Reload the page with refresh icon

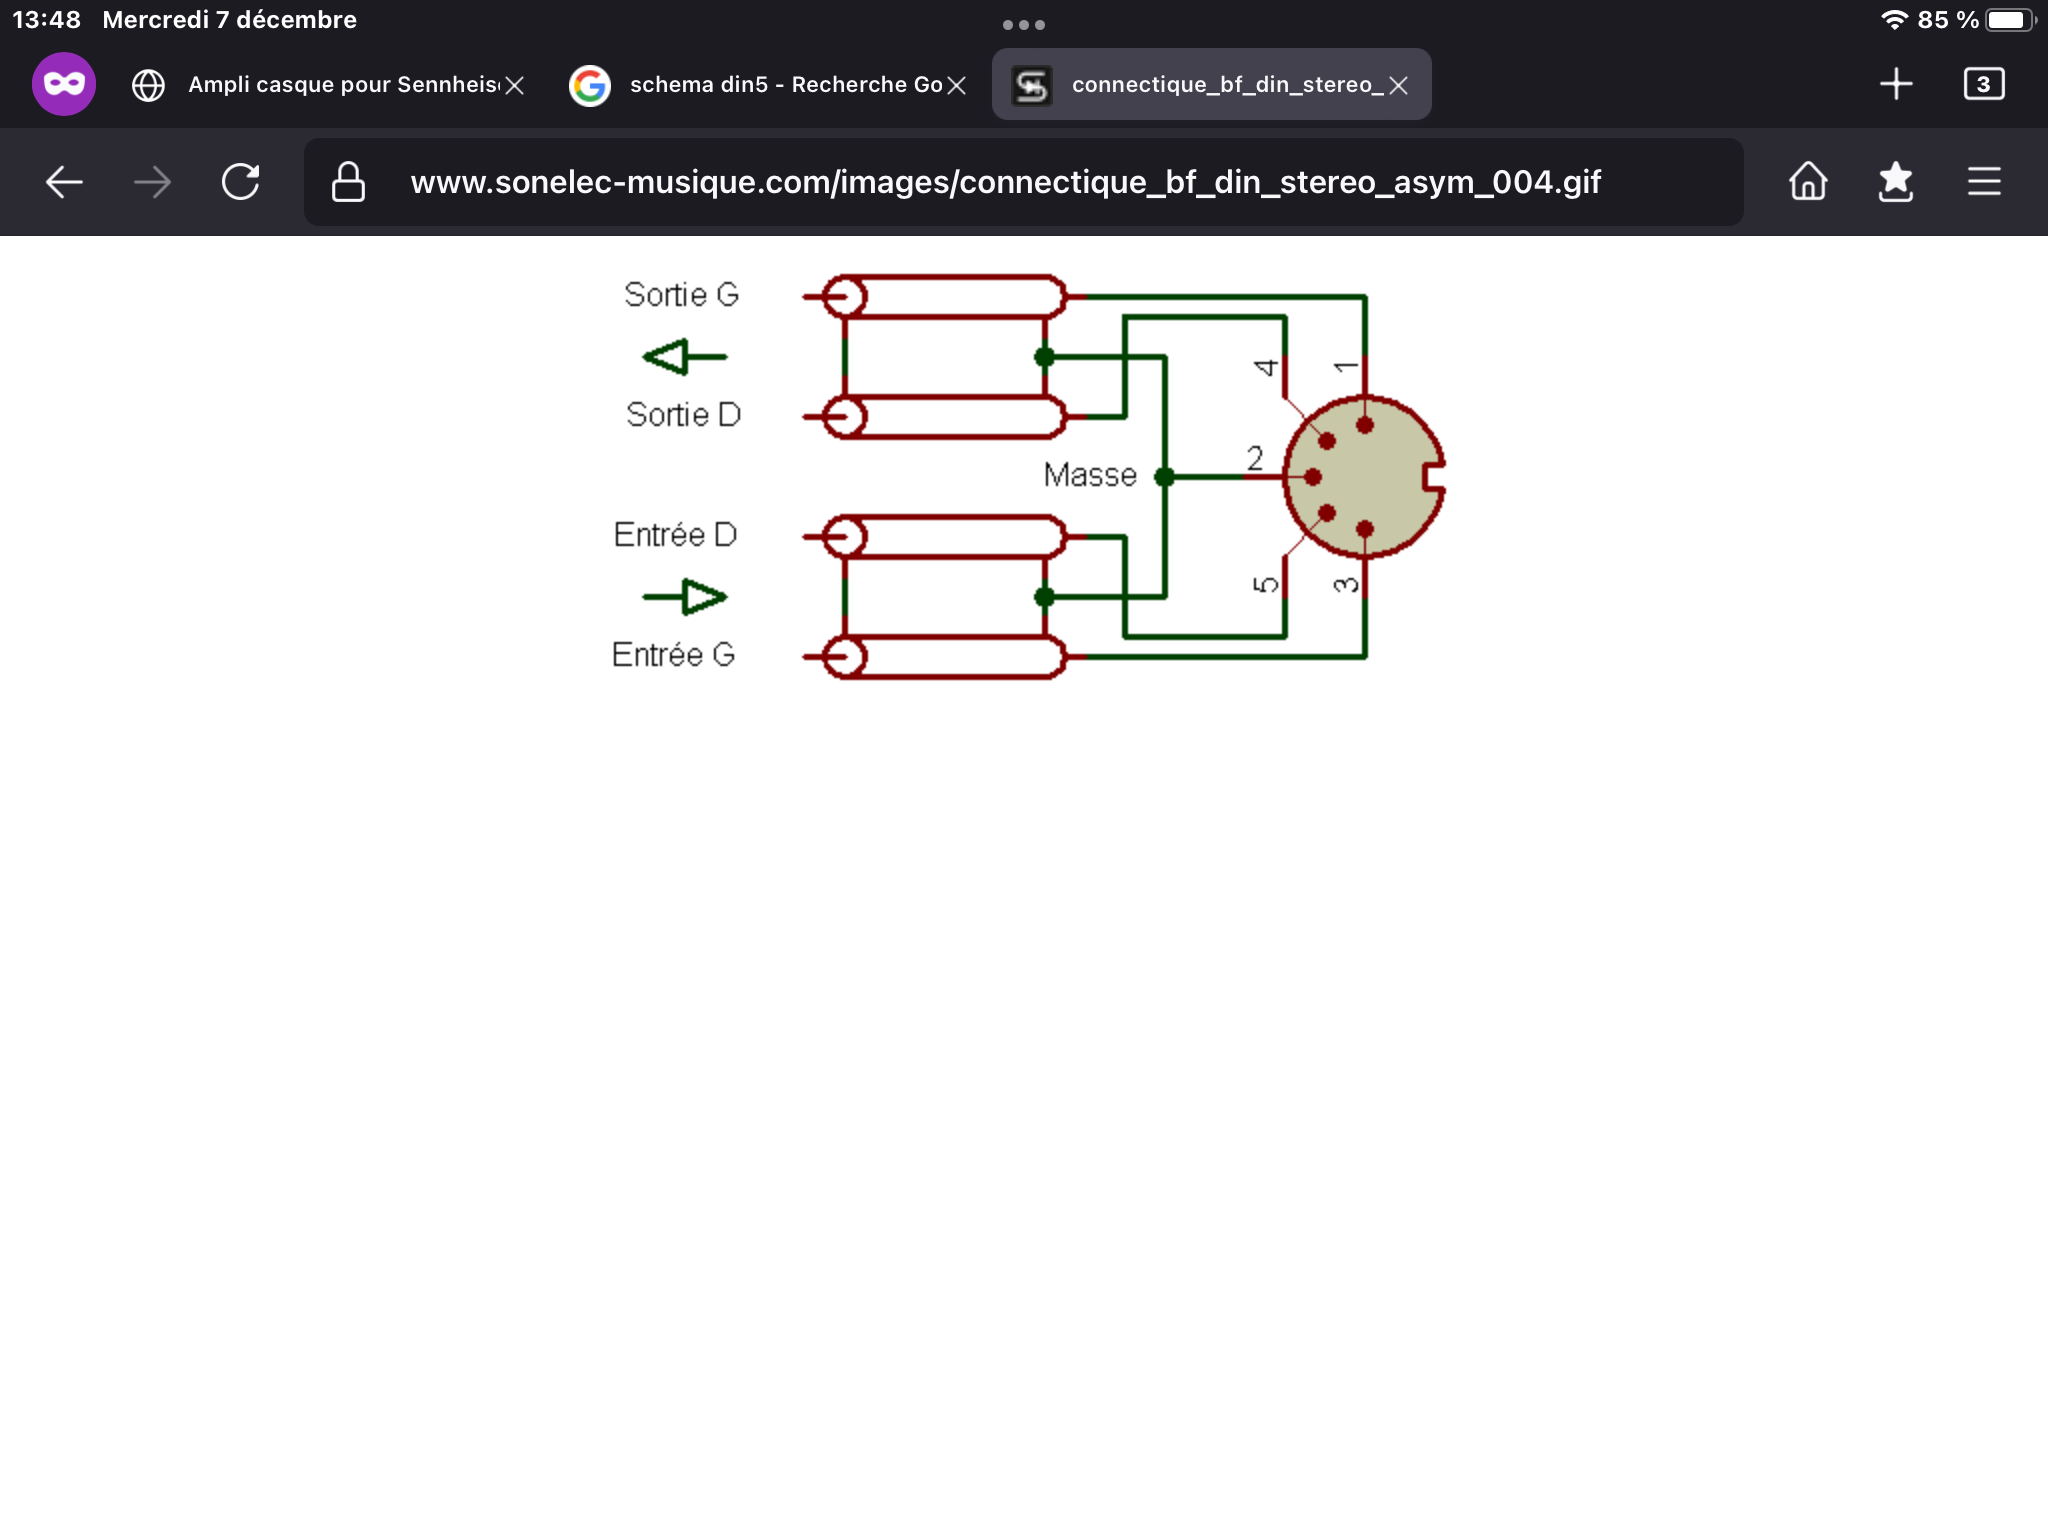point(240,182)
